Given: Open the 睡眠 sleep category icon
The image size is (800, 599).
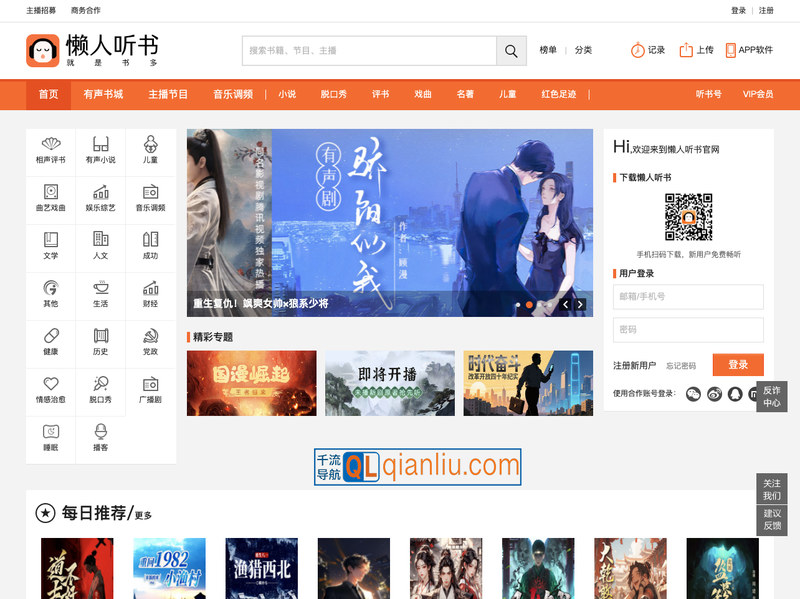Looking at the screenshot, I should (51, 439).
